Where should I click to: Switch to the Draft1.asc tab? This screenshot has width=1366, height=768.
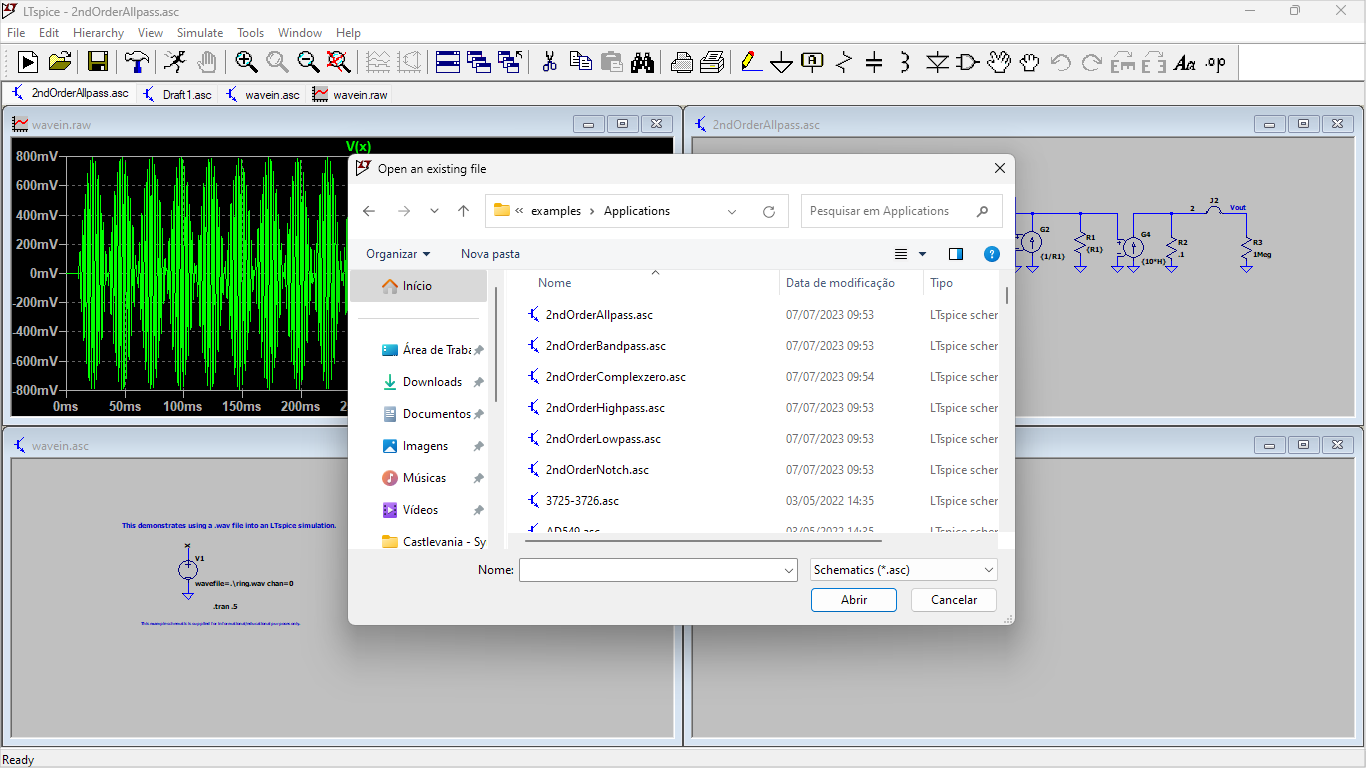(178, 95)
